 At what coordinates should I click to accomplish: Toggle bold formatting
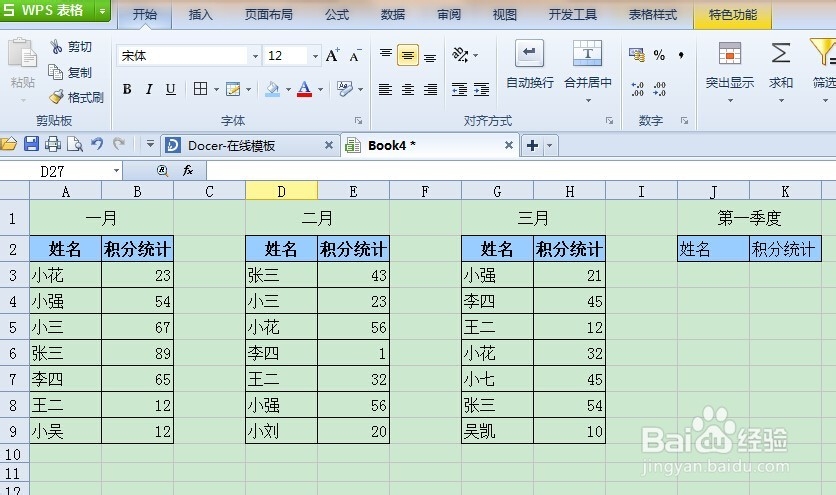(x=127, y=89)
